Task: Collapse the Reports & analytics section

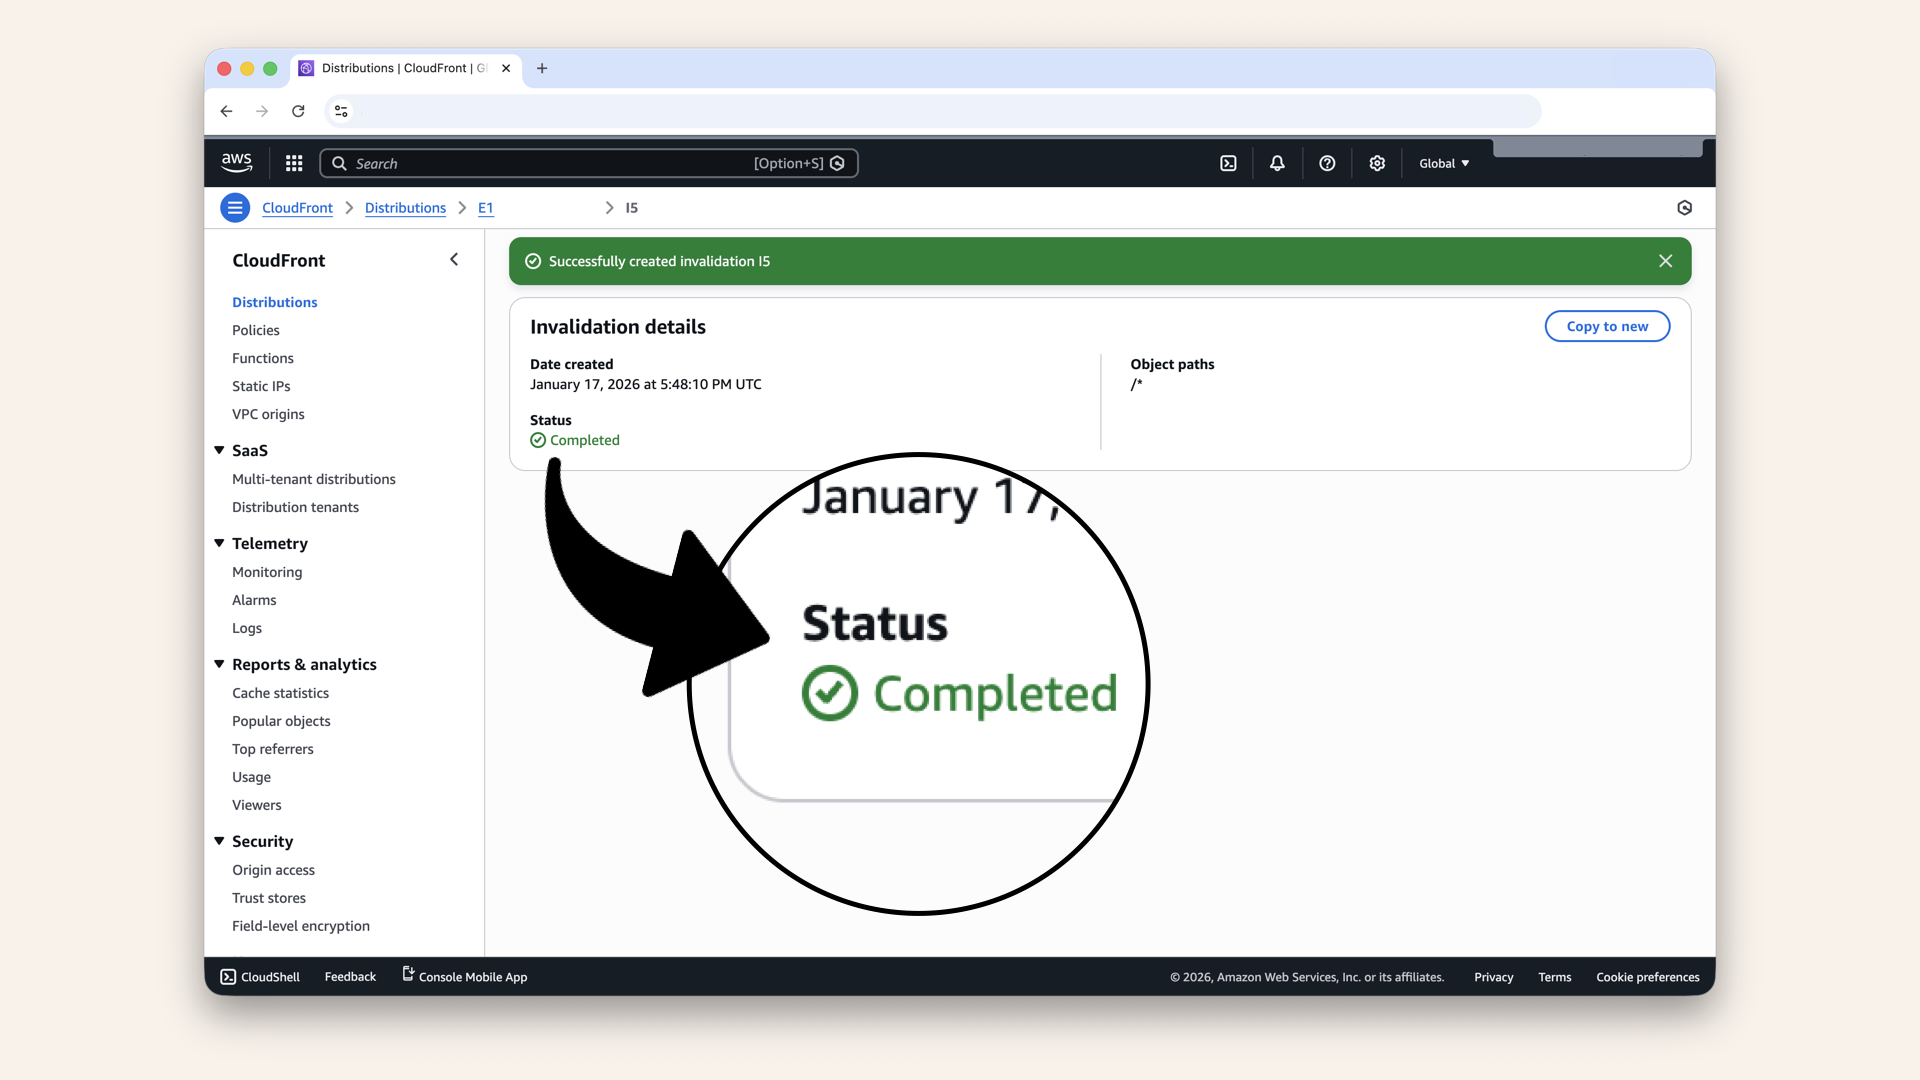Action: (219, 664)
